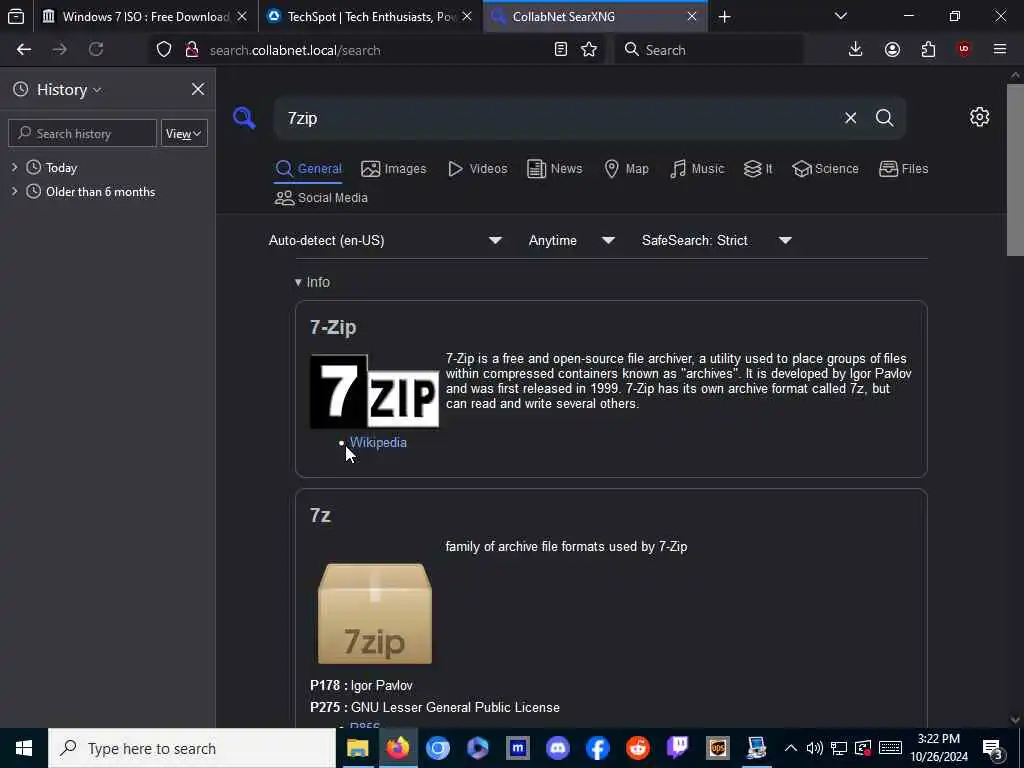Expand the Today history folder
This screenshot has width=1024, height=768.
click(x=14, y=168)
